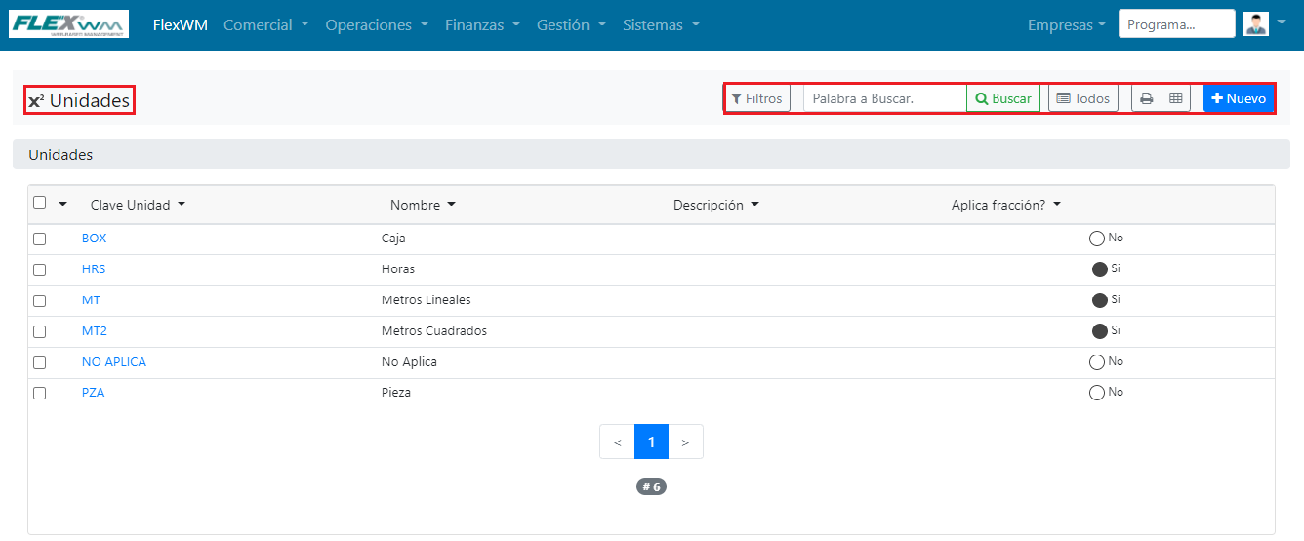Go to previous page in pagination
This screenshot has height=541, width=1304.
click(x=617, y=442)
